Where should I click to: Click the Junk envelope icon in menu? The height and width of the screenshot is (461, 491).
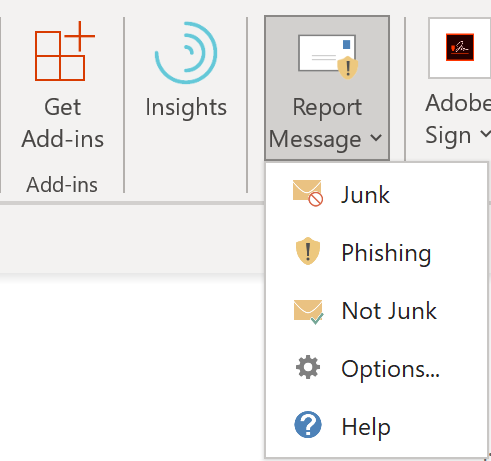(x=308, y=193)
